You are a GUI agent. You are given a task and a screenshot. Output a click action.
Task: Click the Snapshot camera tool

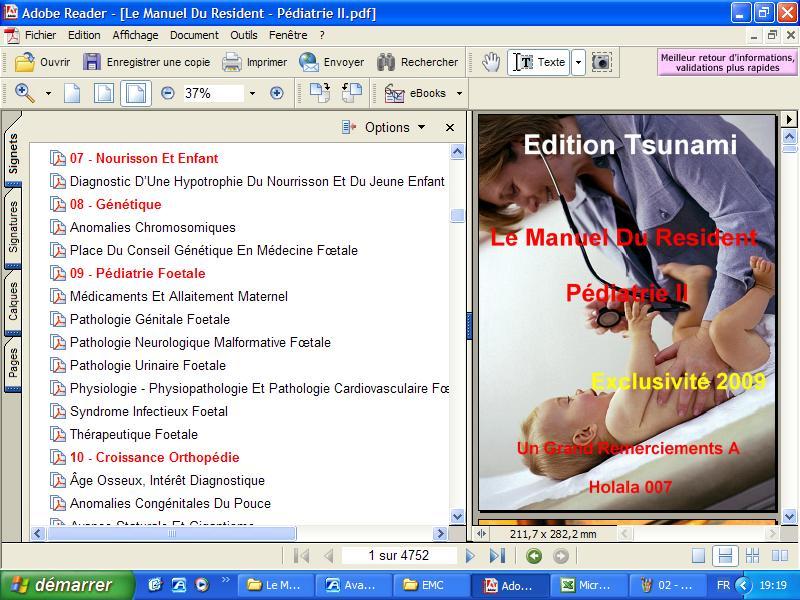(x=601, y=62)
